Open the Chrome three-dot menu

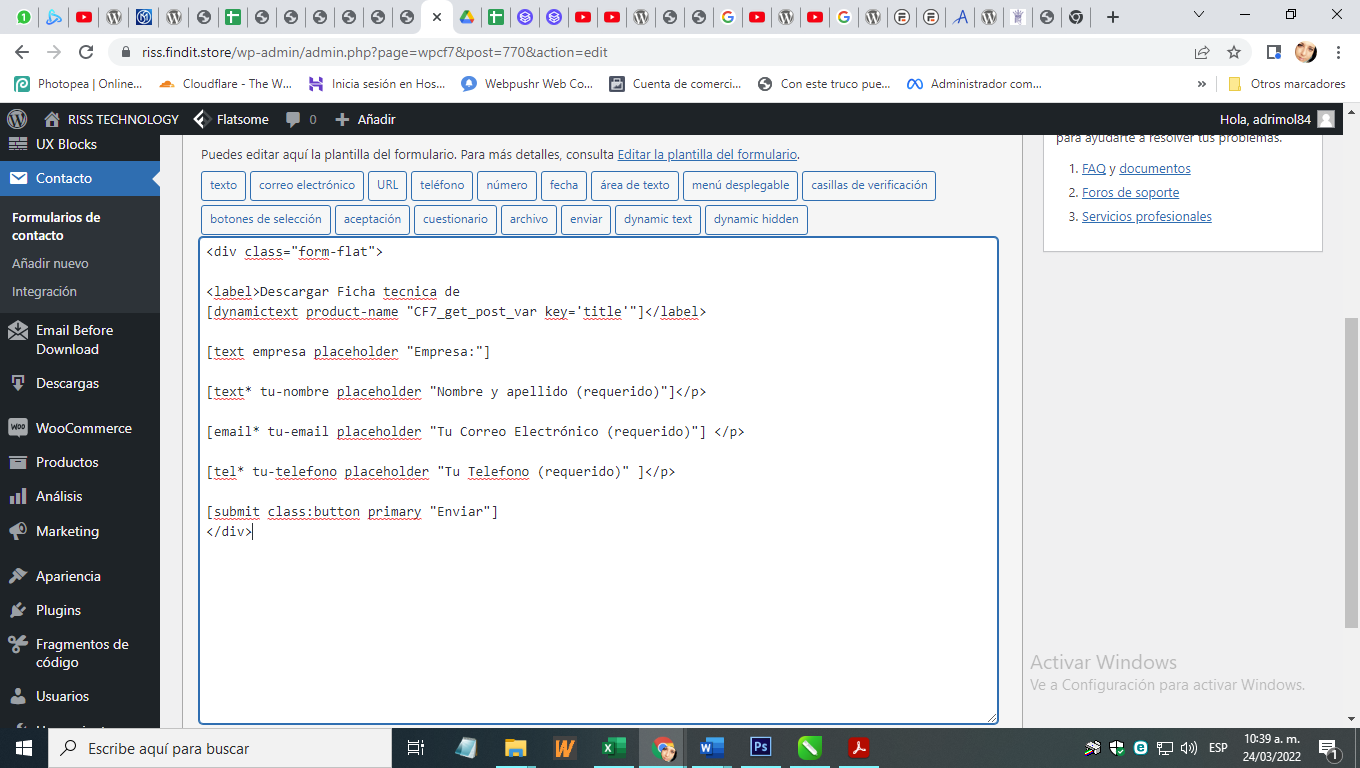(1338, 52)
